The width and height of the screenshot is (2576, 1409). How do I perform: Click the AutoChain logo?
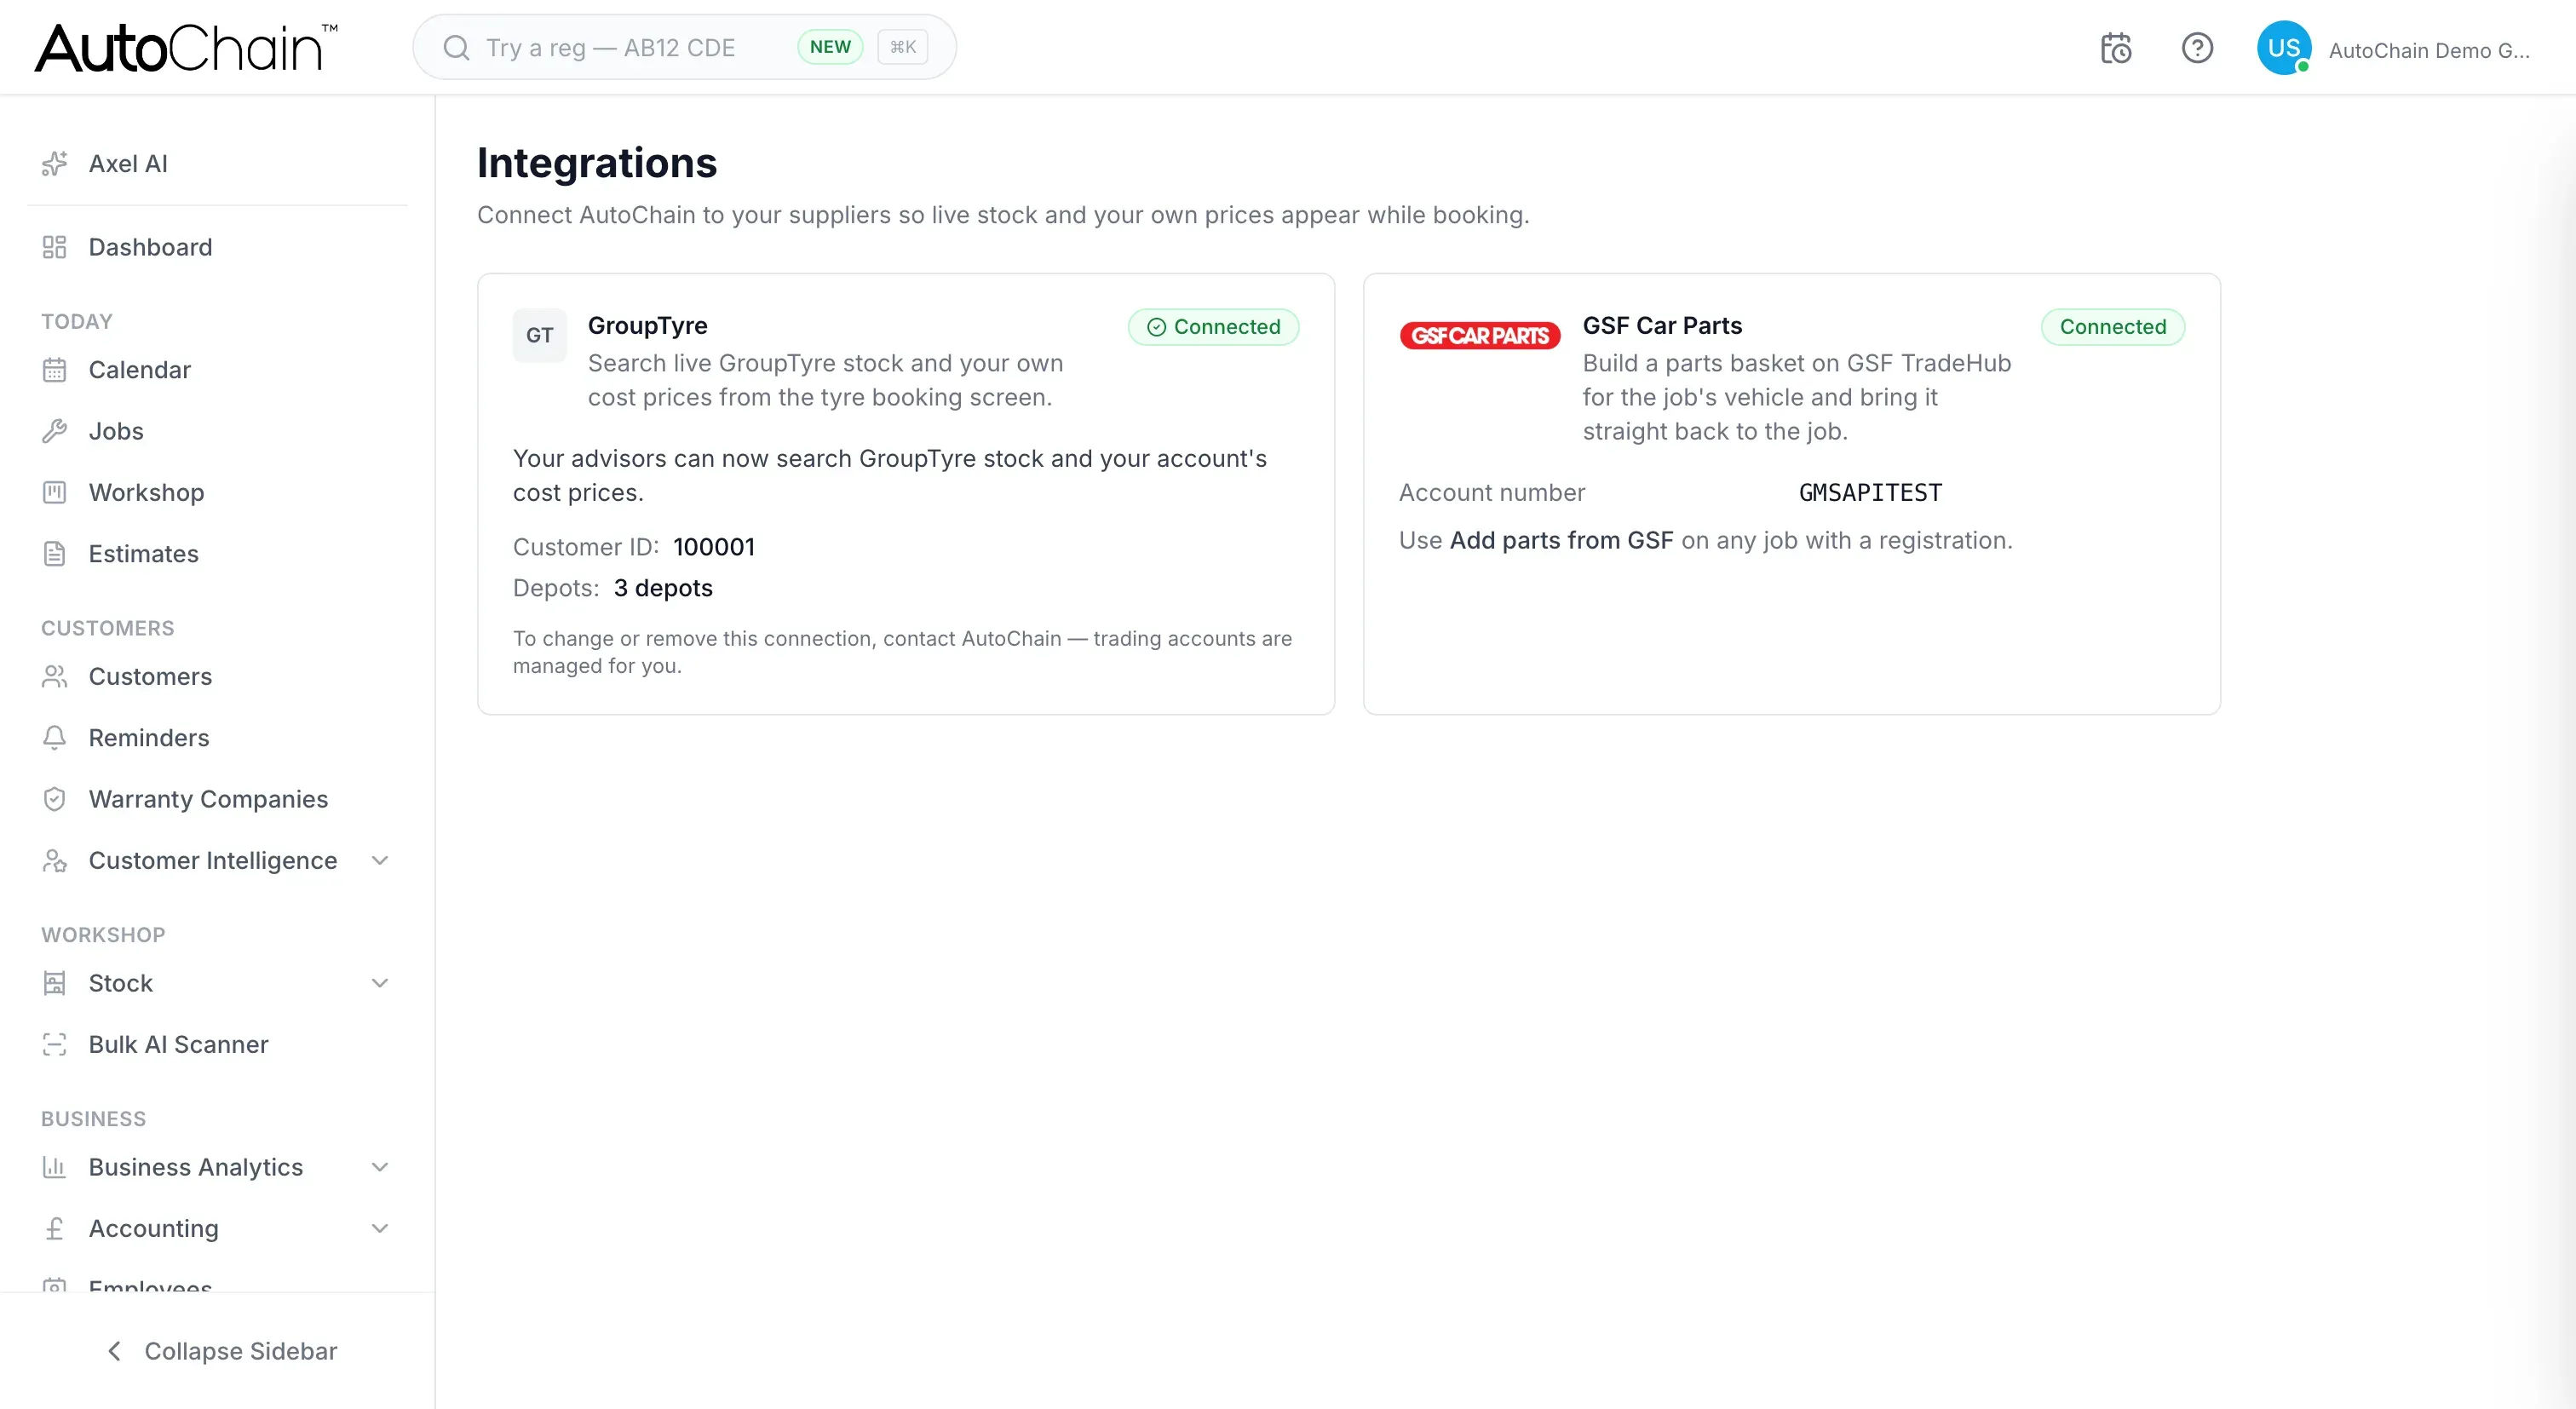(x=187, y=48)
